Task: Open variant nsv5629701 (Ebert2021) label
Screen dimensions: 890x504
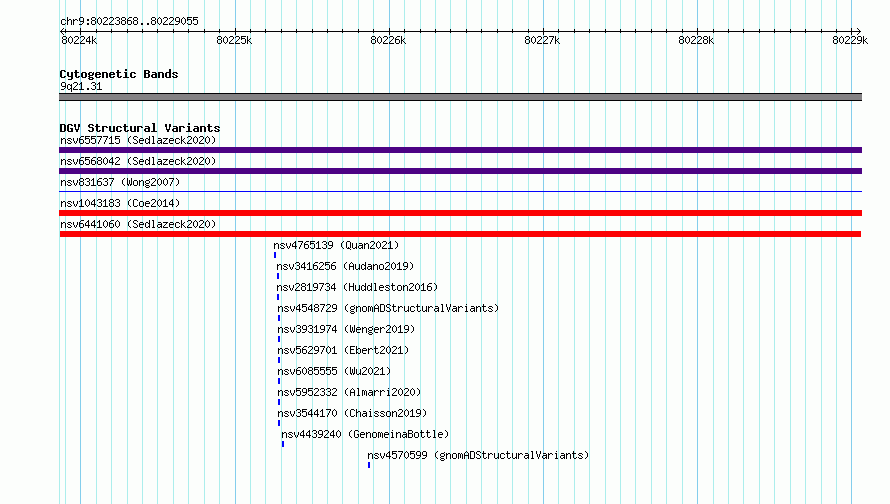Action: pyautogui.click(x=343, y=350)
